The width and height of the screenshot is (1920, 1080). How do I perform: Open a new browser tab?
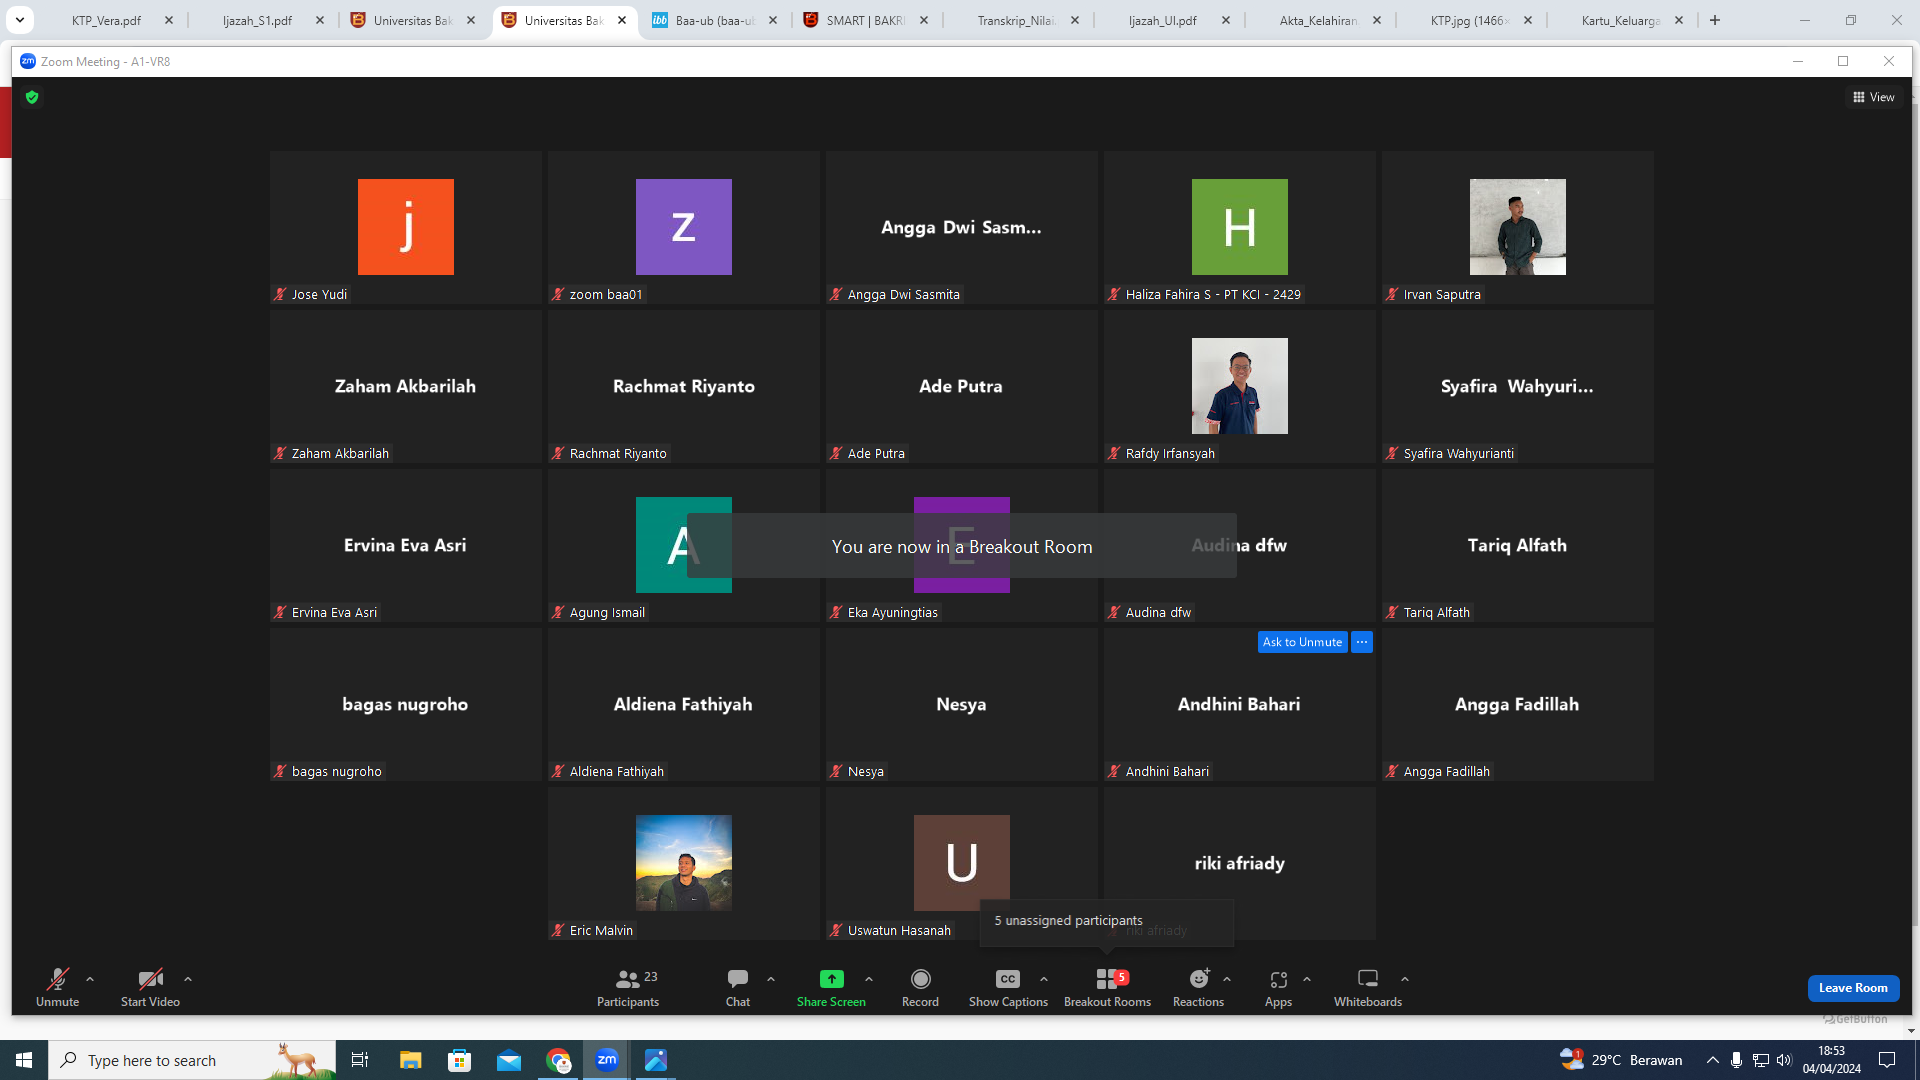(x=1715, y=20)
